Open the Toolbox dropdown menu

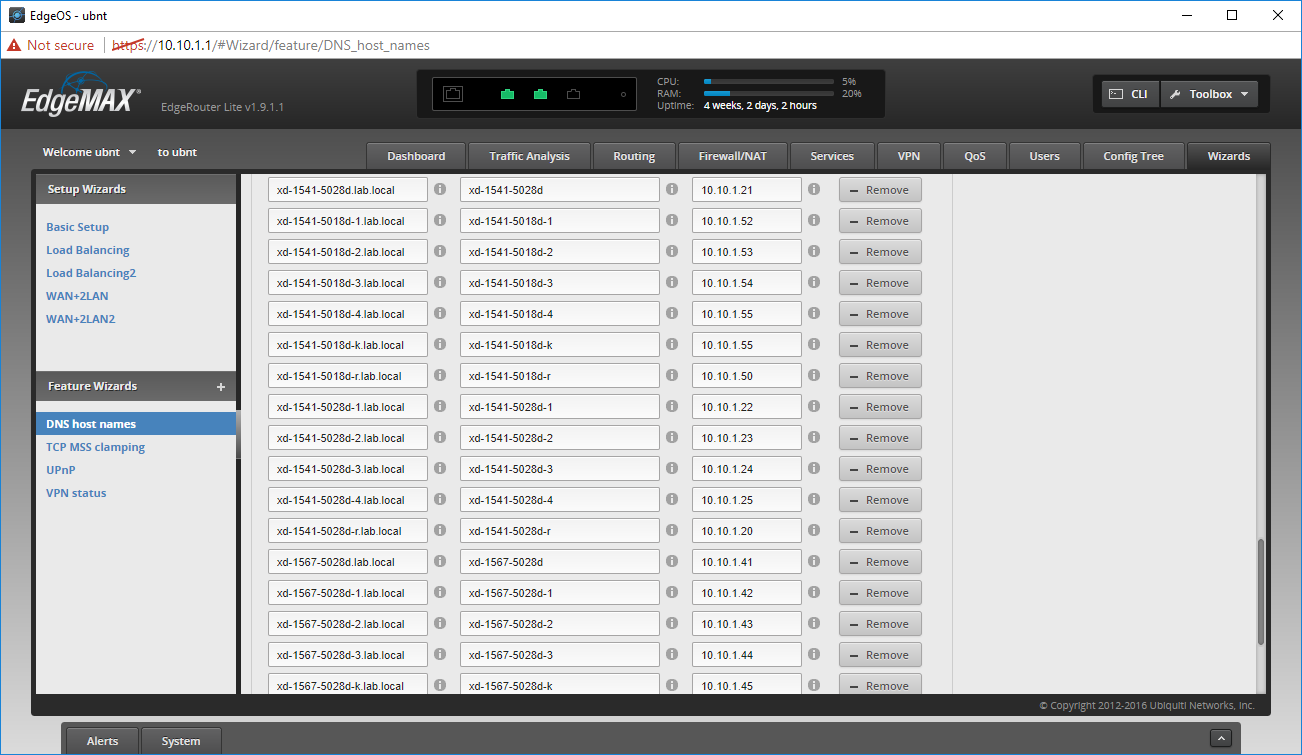(x=1209, y=94)
